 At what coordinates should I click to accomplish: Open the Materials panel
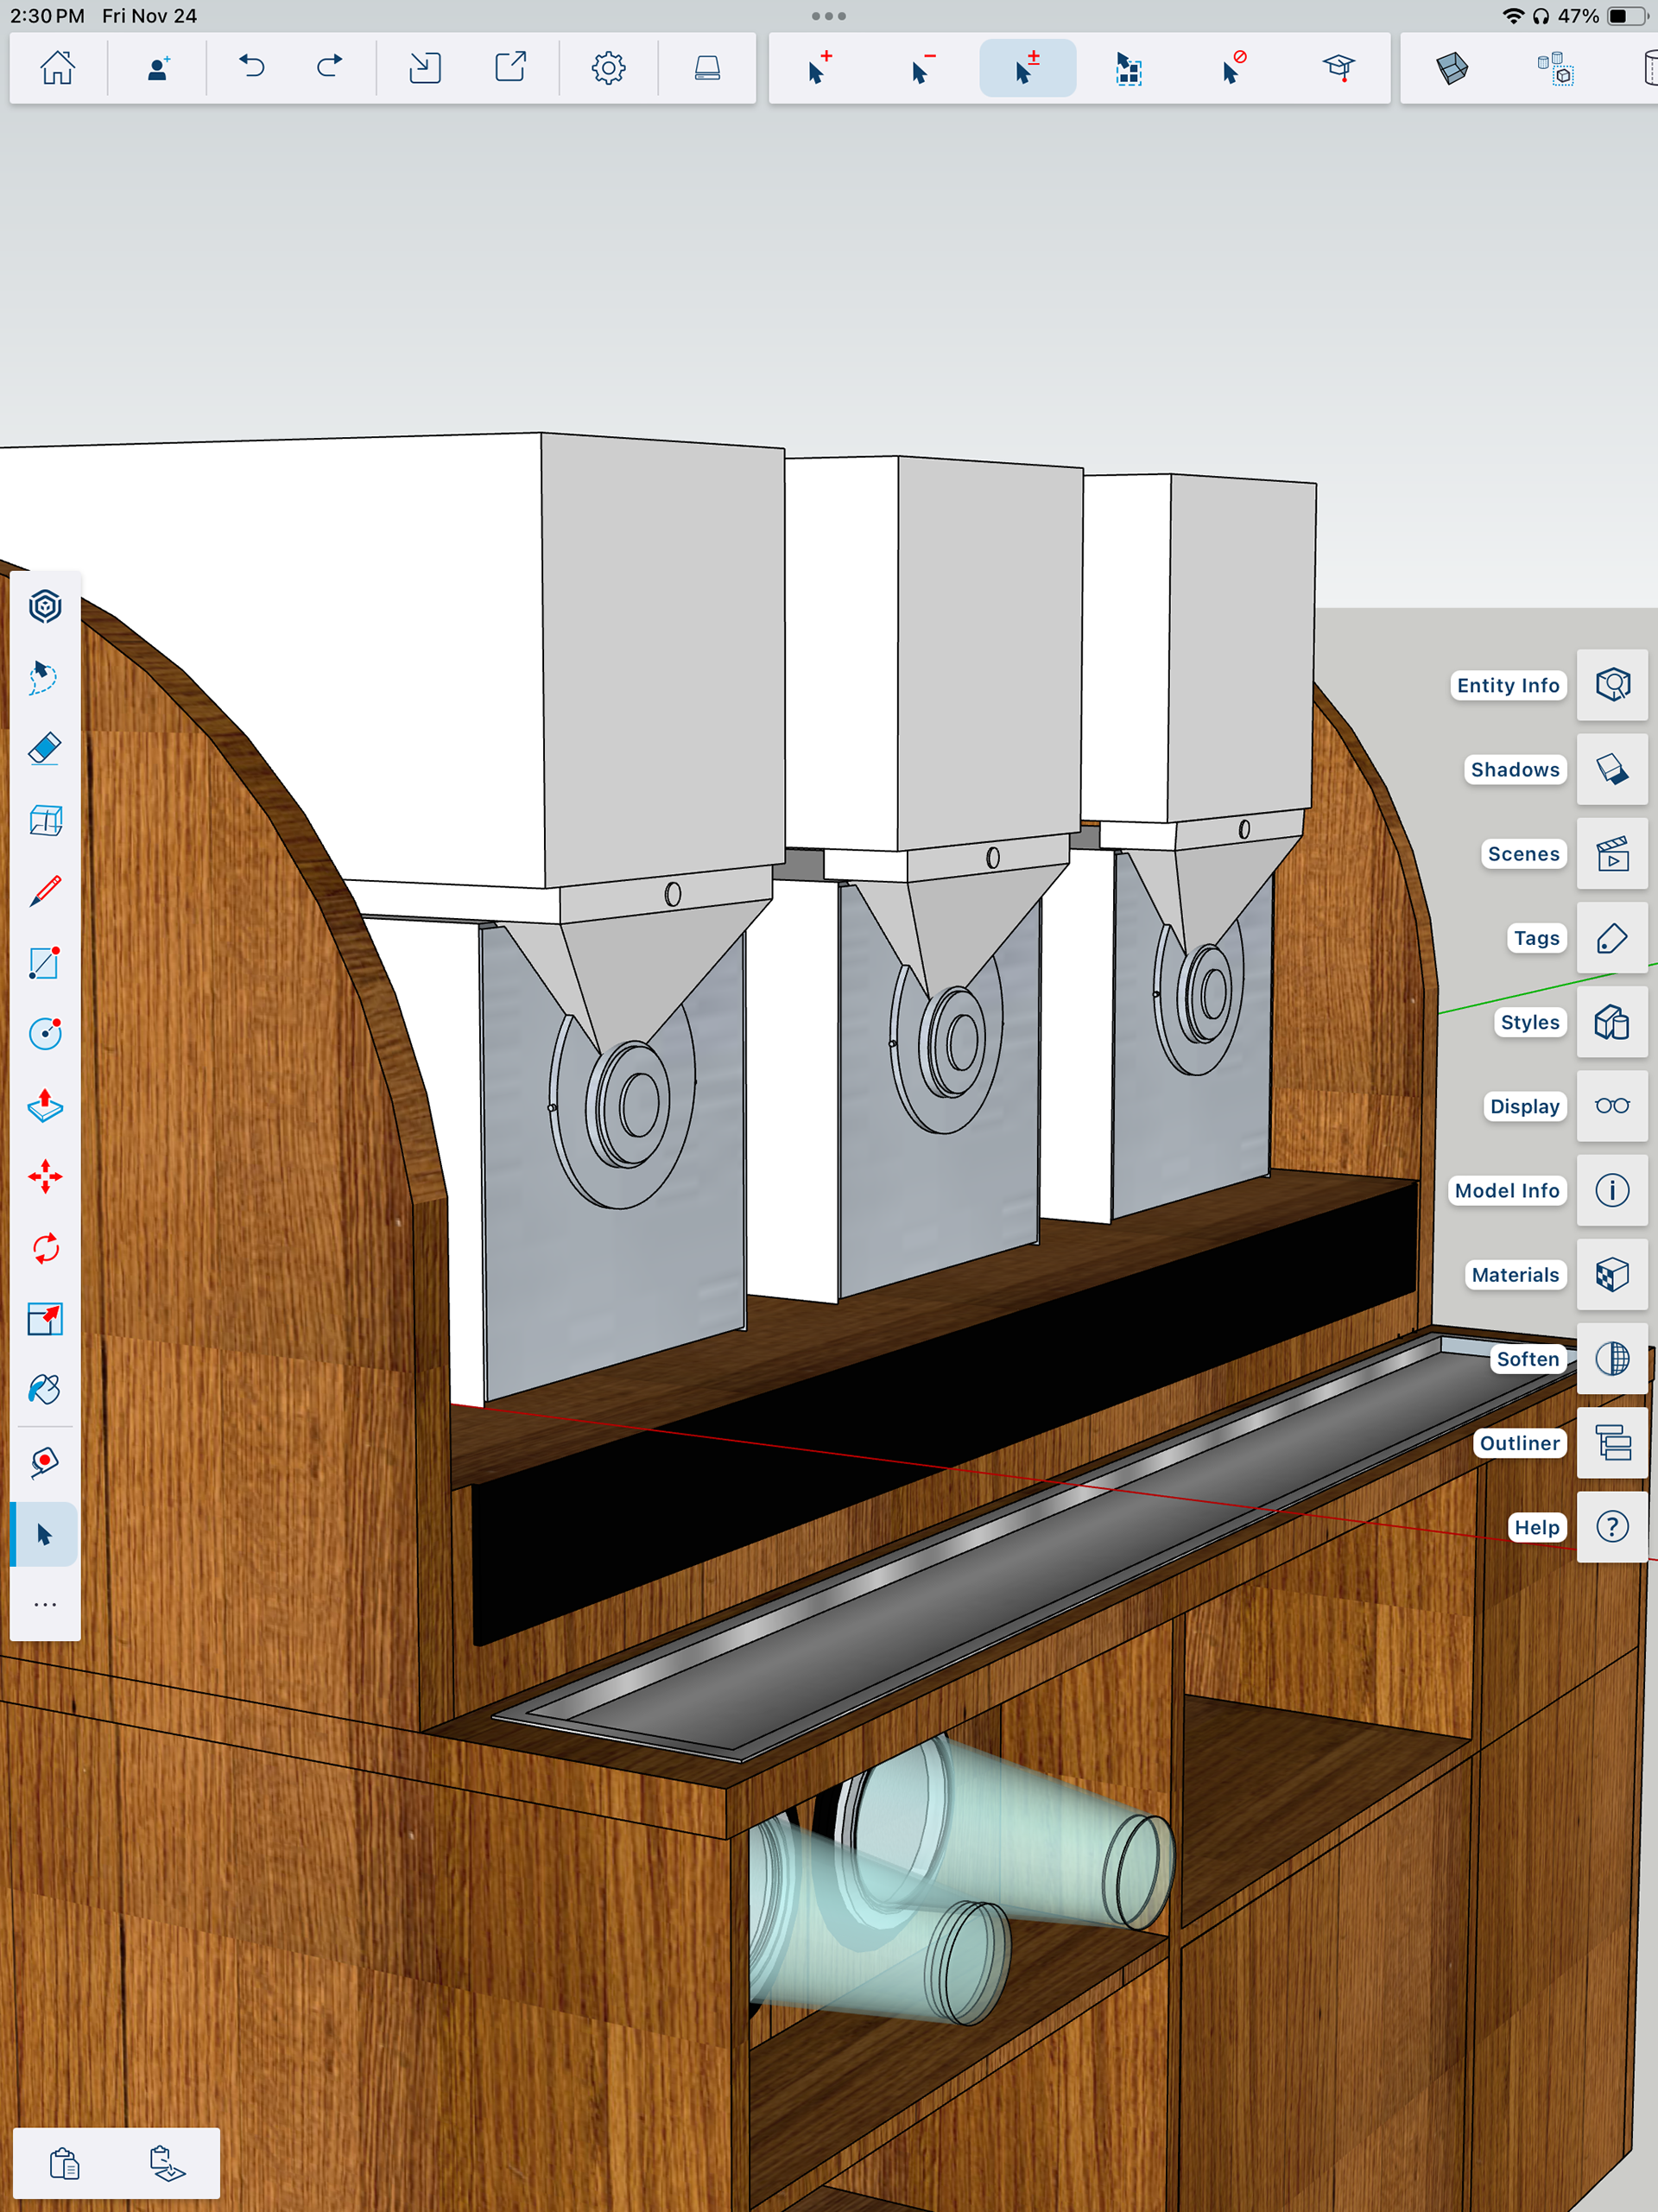pos(1612,1275)
